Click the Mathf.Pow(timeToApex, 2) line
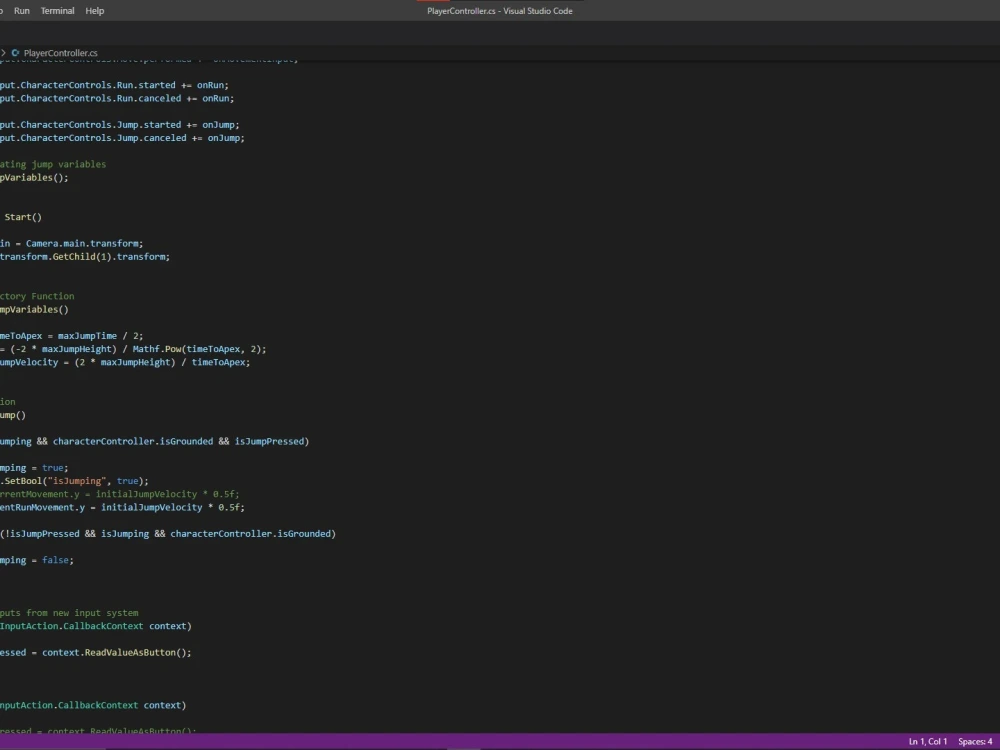This screenshot has height=750, width=1000. pyautogui.click(x=133, y=349)
